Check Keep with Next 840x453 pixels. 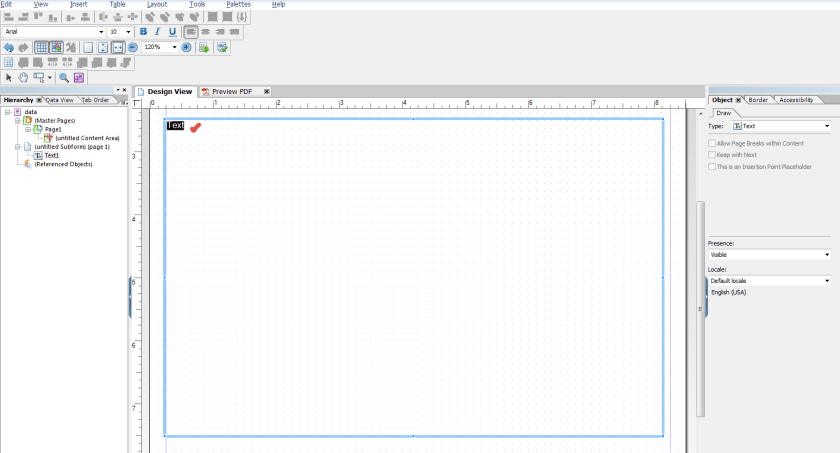[x=712, y=155]
